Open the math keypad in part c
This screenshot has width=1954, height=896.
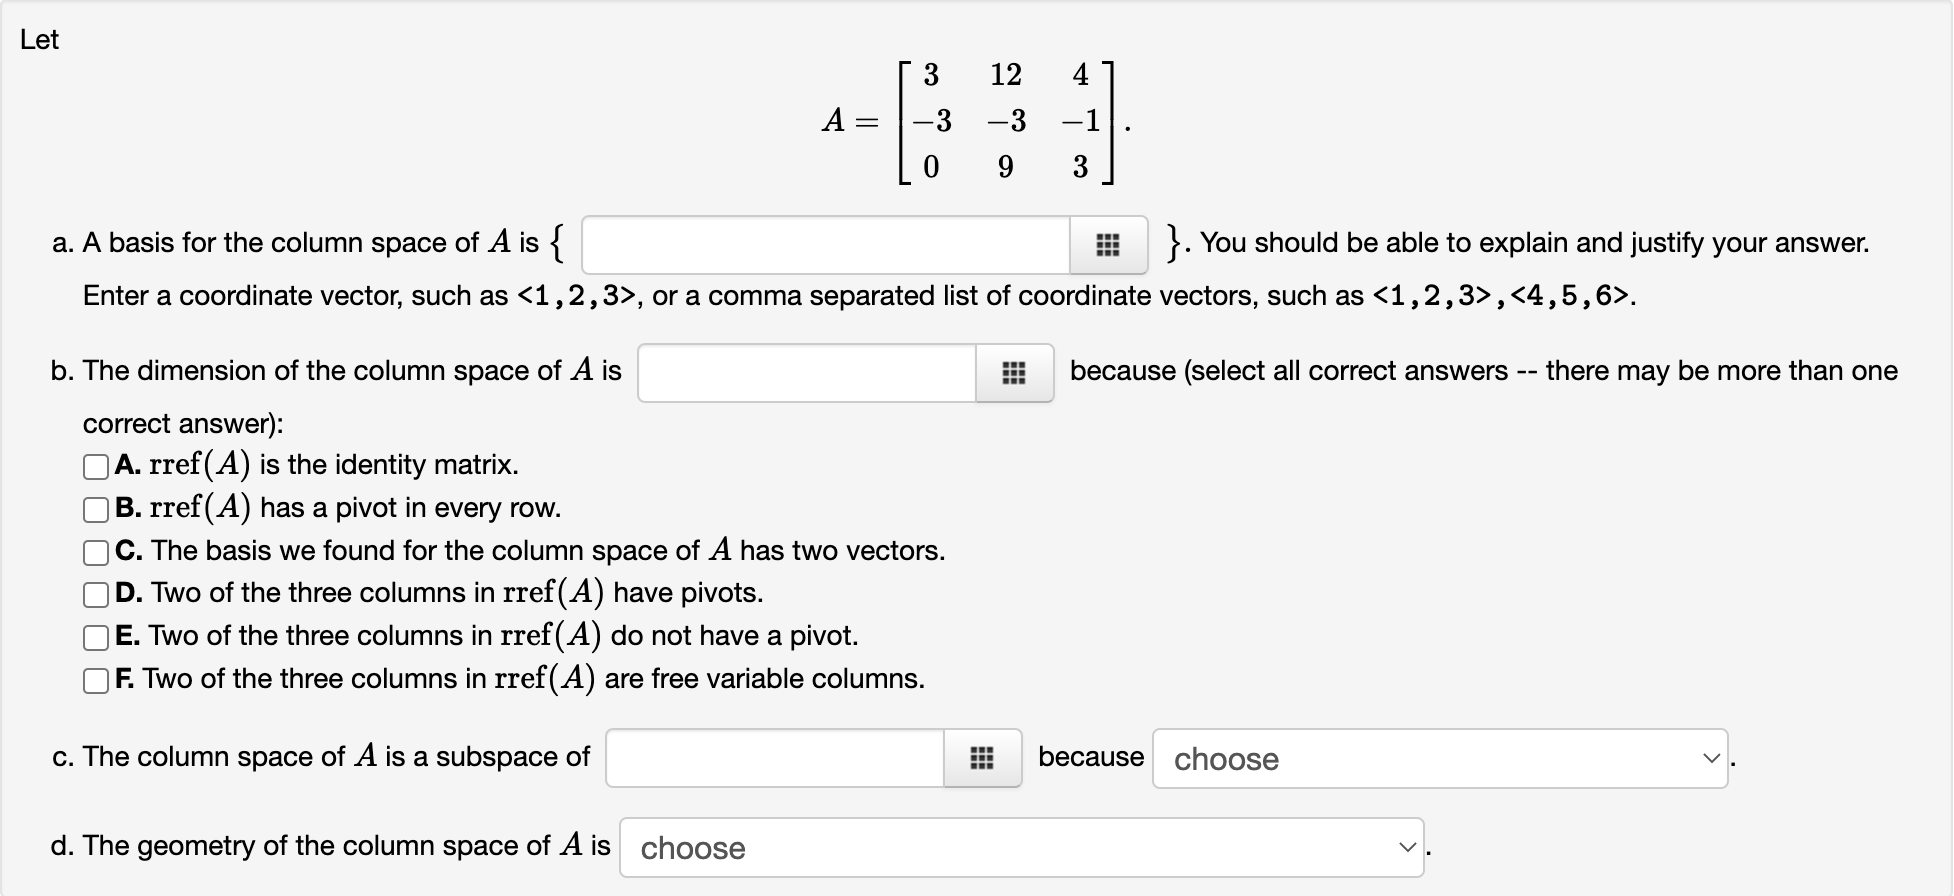(982, 759)
